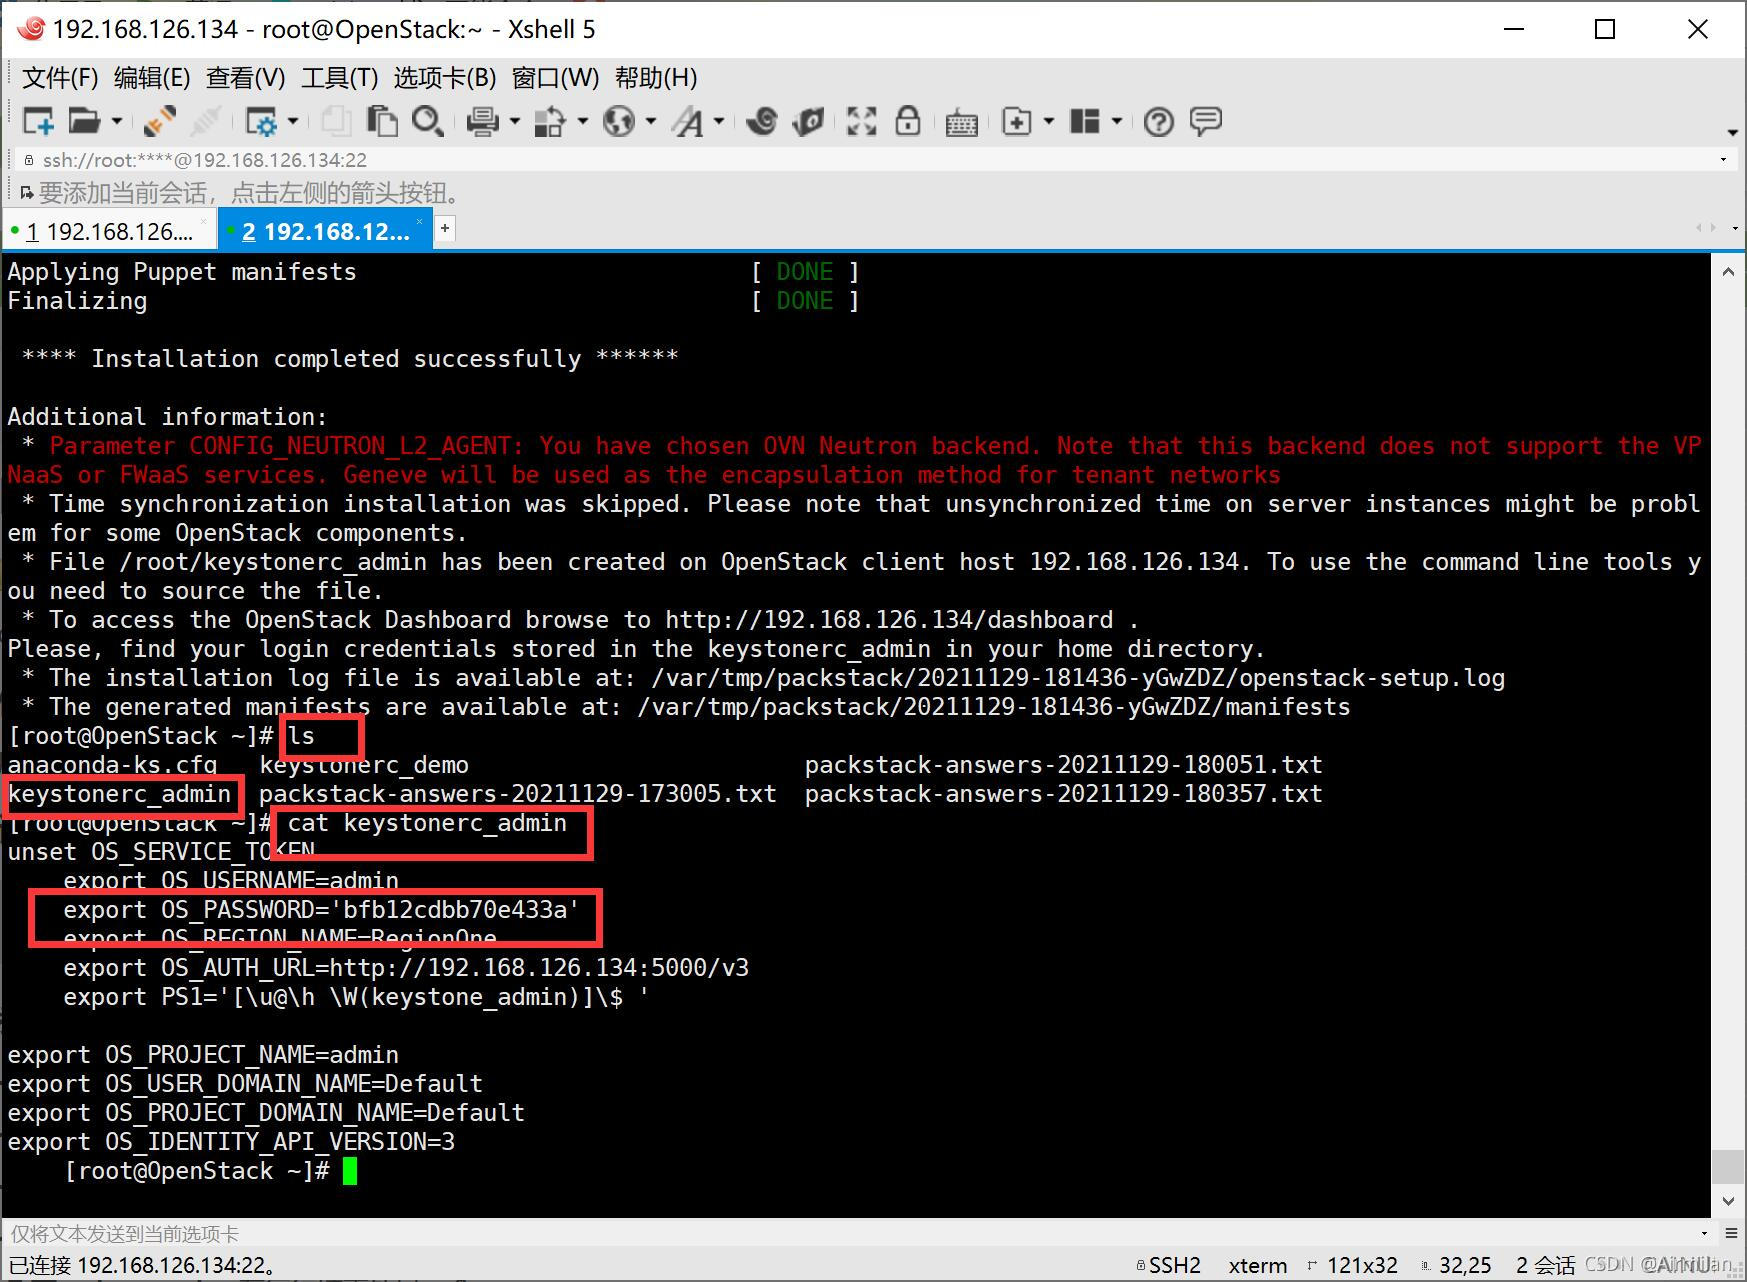This screenshot has height=1282, width=1747.
Task: Click the chat feedback bubble icon
Action: (1206, 122)
